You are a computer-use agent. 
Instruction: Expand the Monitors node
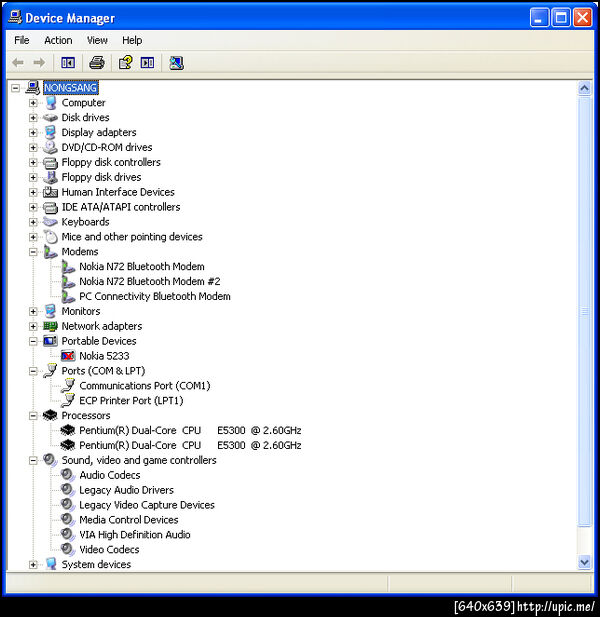click(x=33, y=311)
